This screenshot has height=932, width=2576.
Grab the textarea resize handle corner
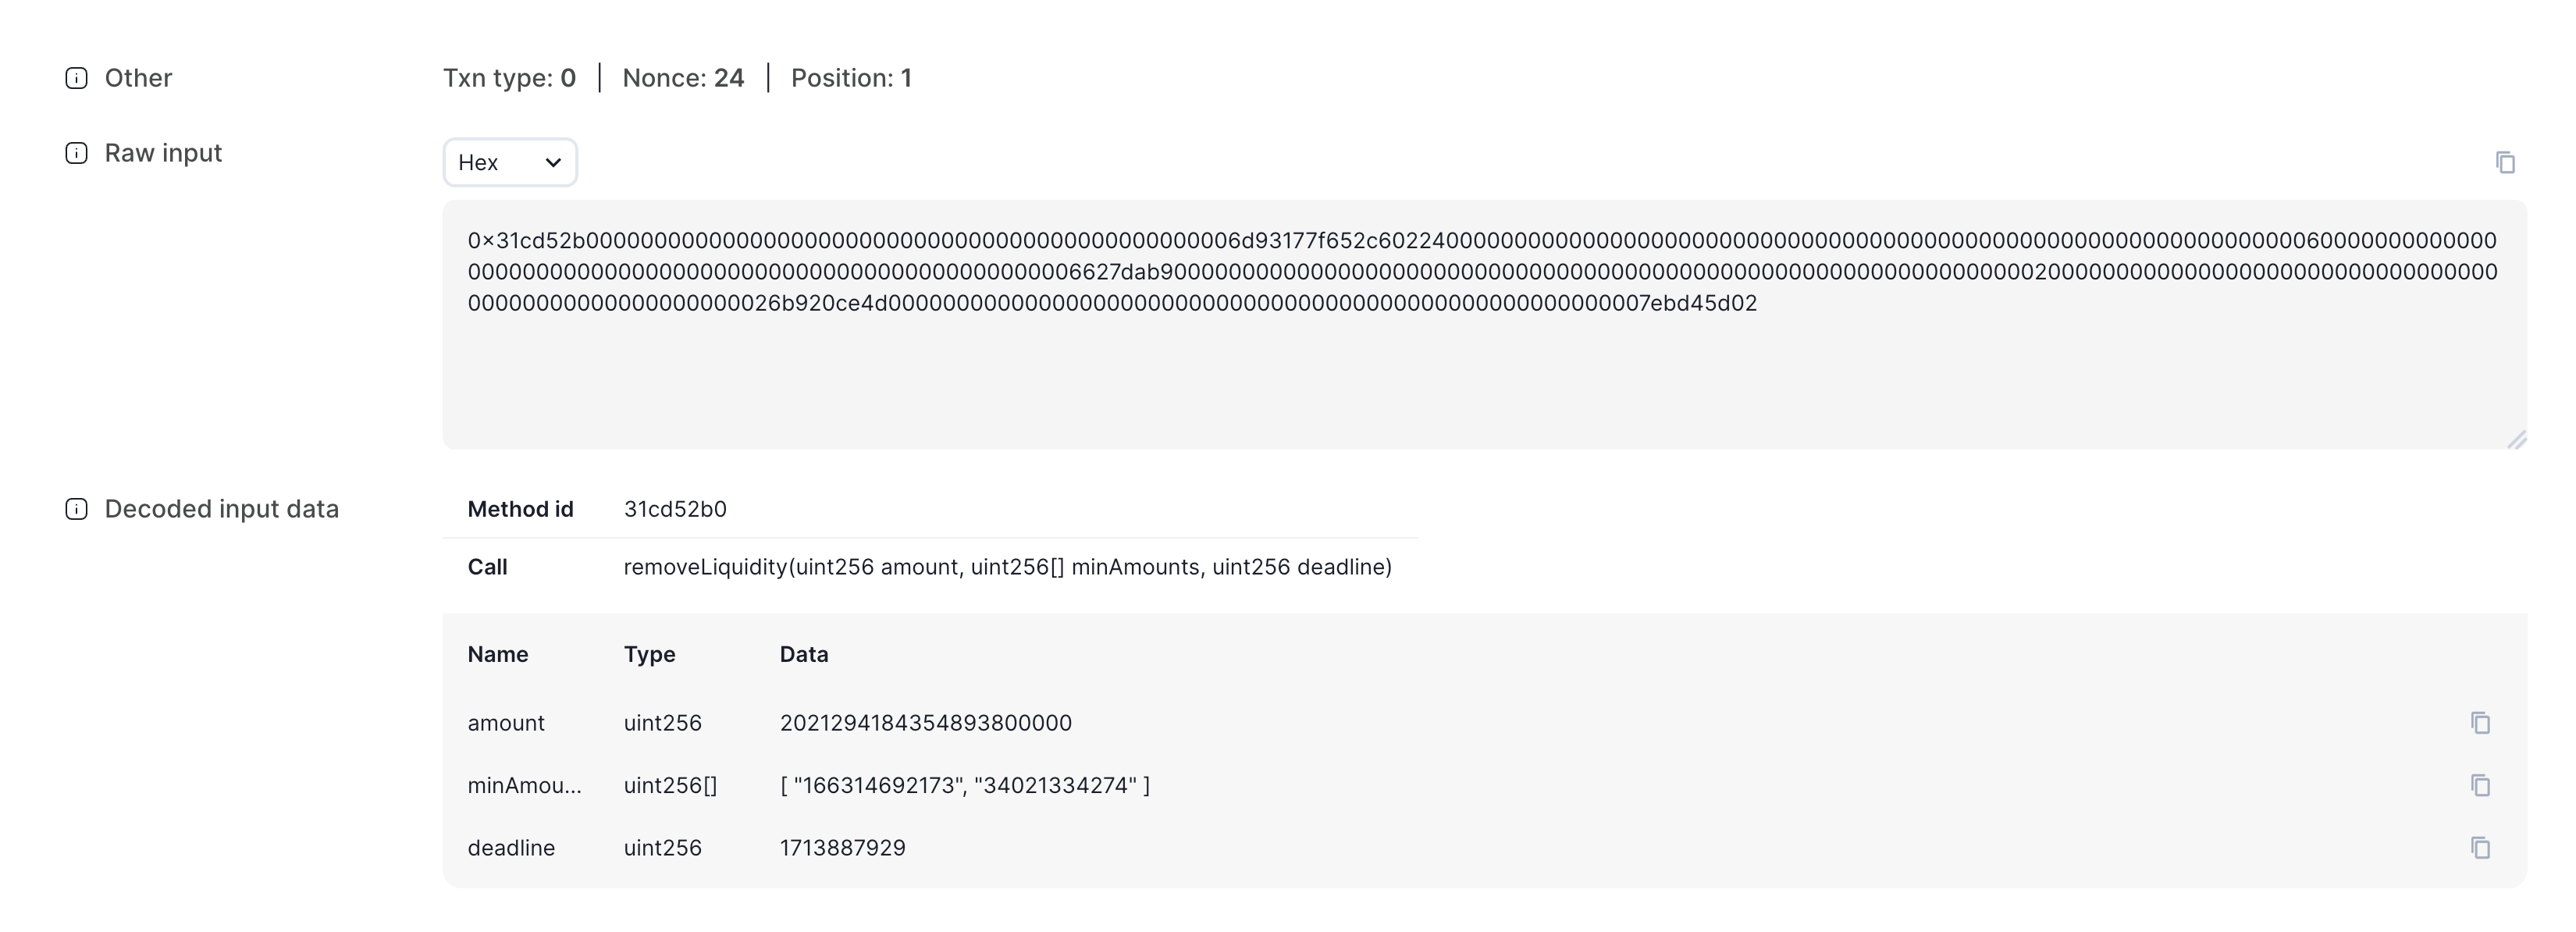coord(2516,439)
